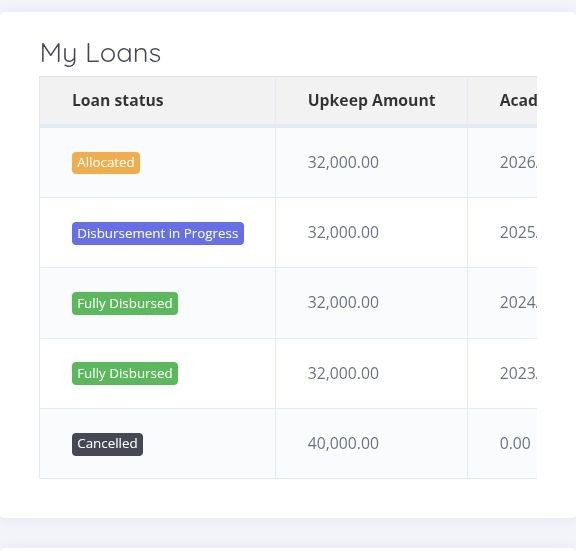Click the Cancelled status badge
This screenshot has height=555, width=576.
[x=107, y=444]
